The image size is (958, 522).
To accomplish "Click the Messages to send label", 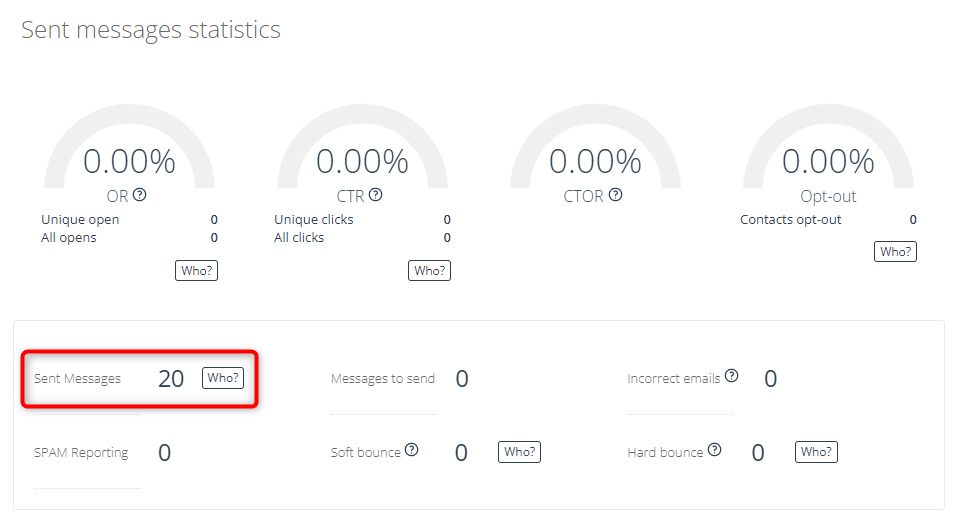I will (x=383, y=378).
